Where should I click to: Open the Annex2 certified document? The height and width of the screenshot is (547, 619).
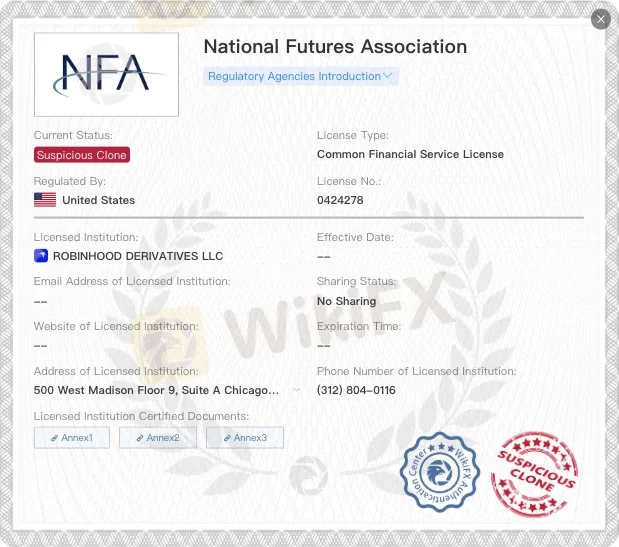[158, 438]
